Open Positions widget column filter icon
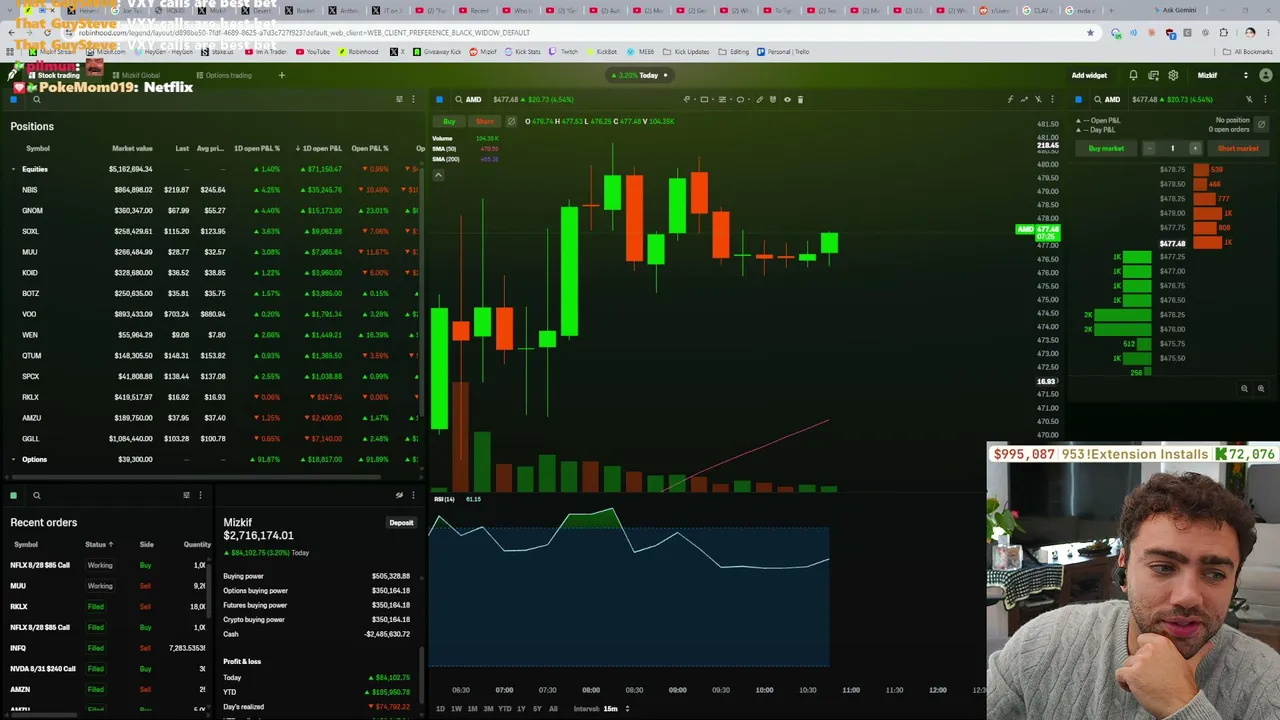The width and height of the screenshot is (1280, 720). click(399, 99)
